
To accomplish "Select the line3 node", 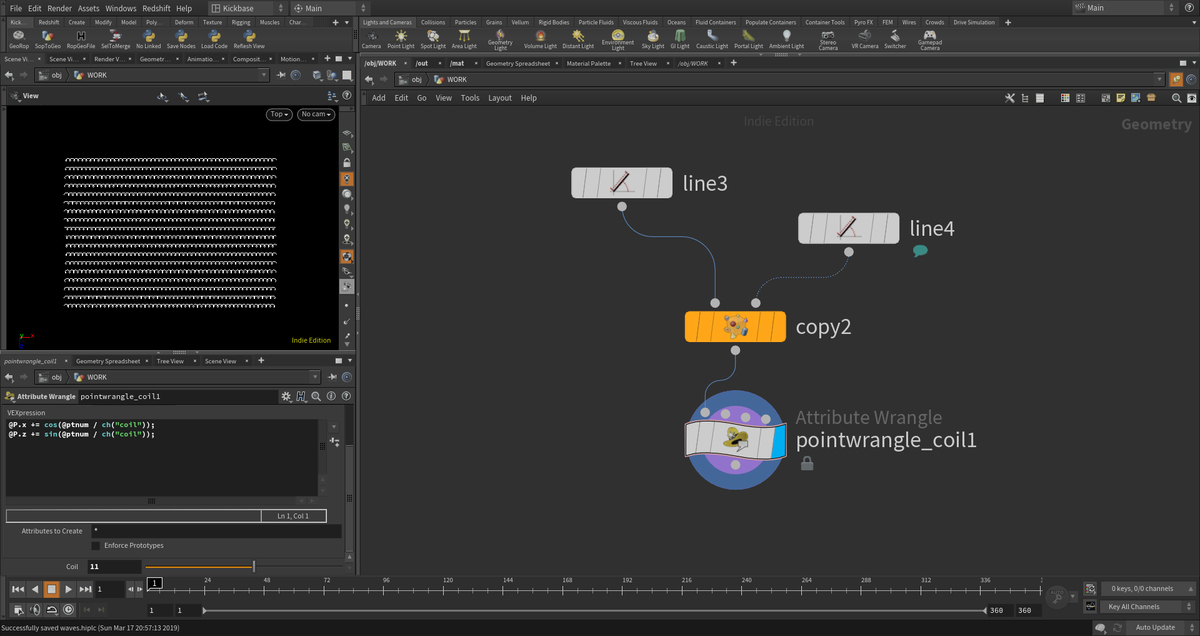I will tap(622, 183).
